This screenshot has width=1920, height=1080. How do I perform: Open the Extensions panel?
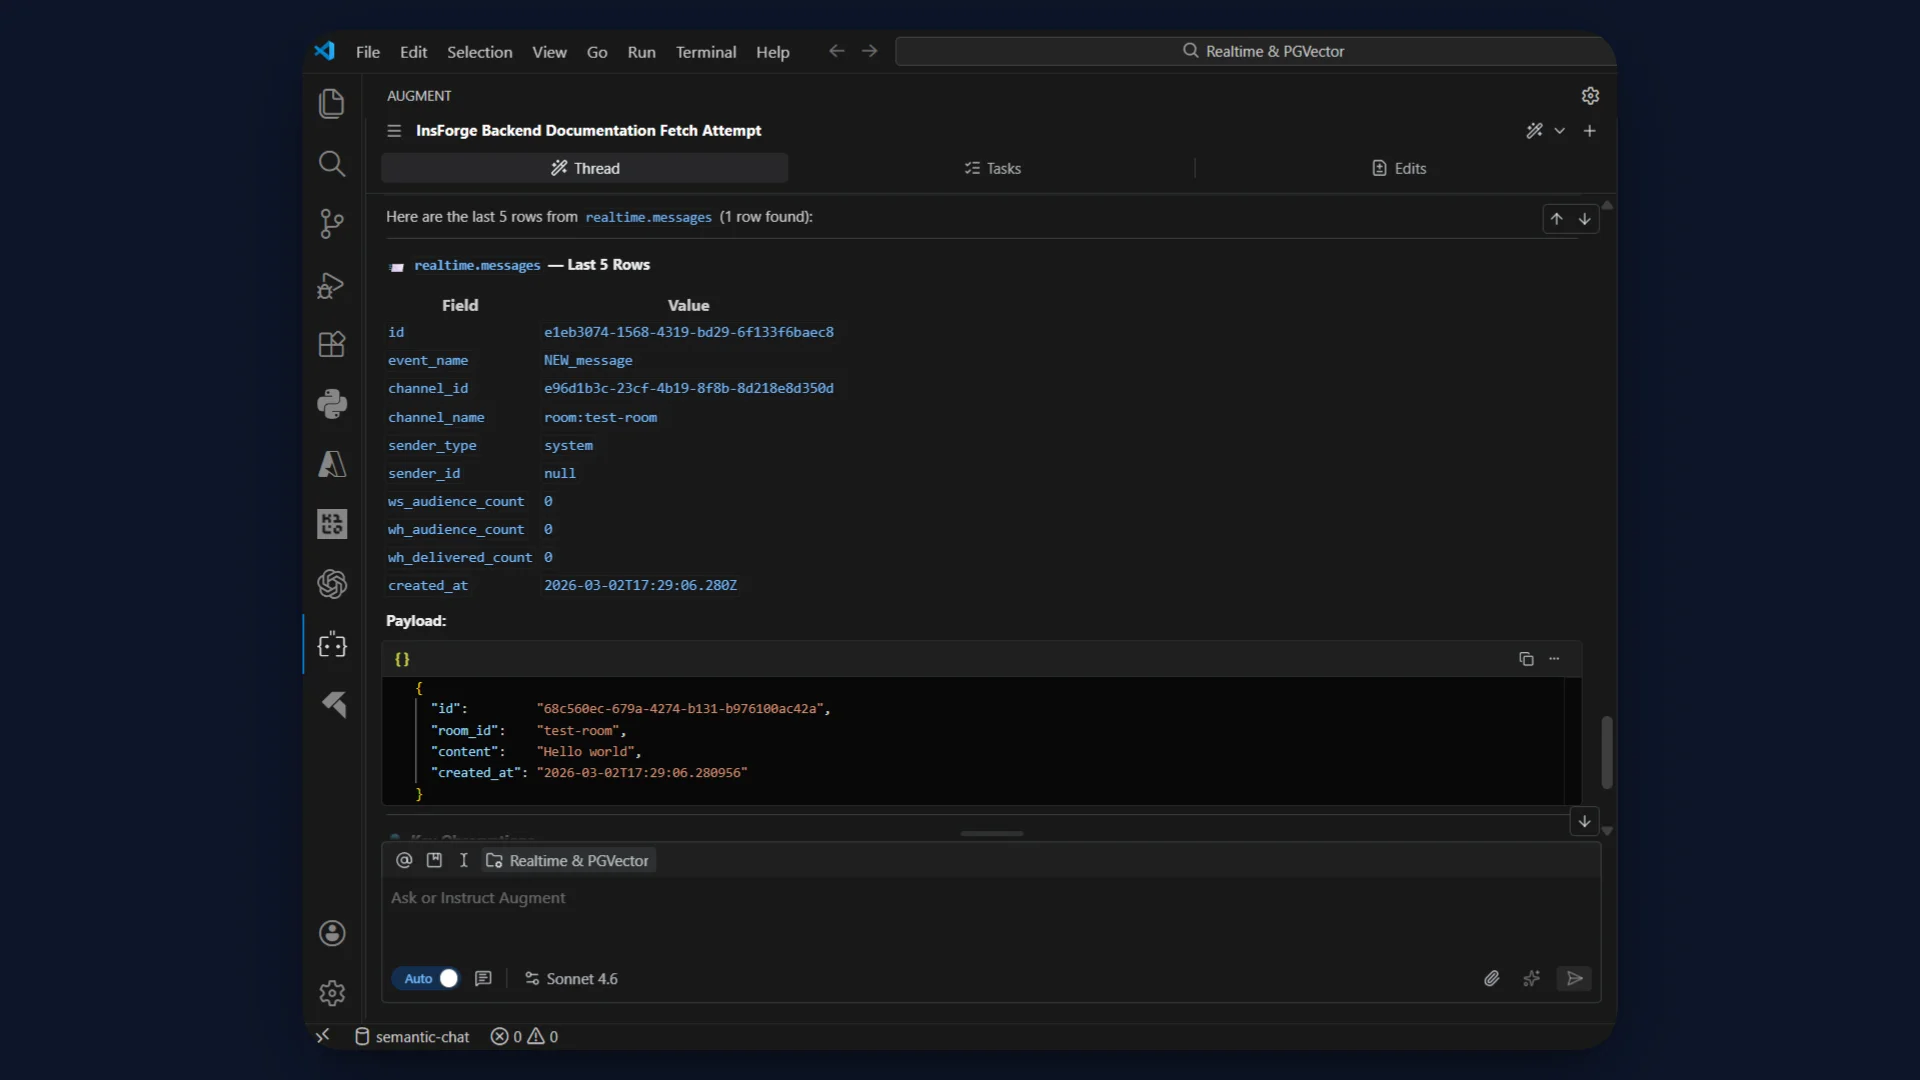331,344
